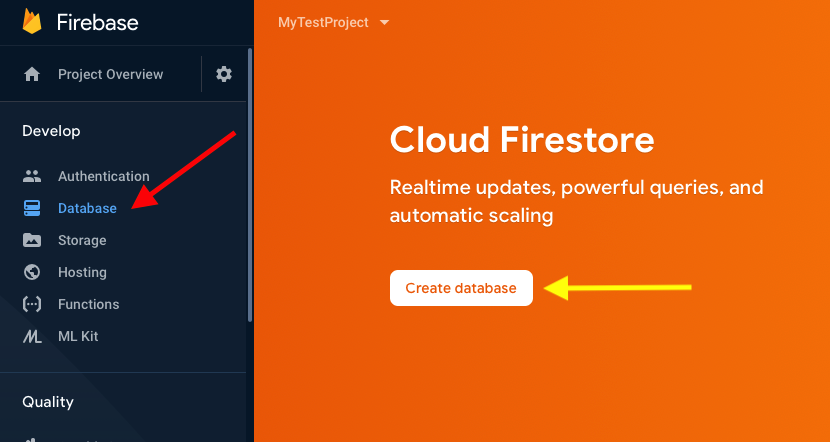Image resolution: width=830 pixels, height=442 pixels.
Task: Navigate to Storage
Action: pos(82,240)
